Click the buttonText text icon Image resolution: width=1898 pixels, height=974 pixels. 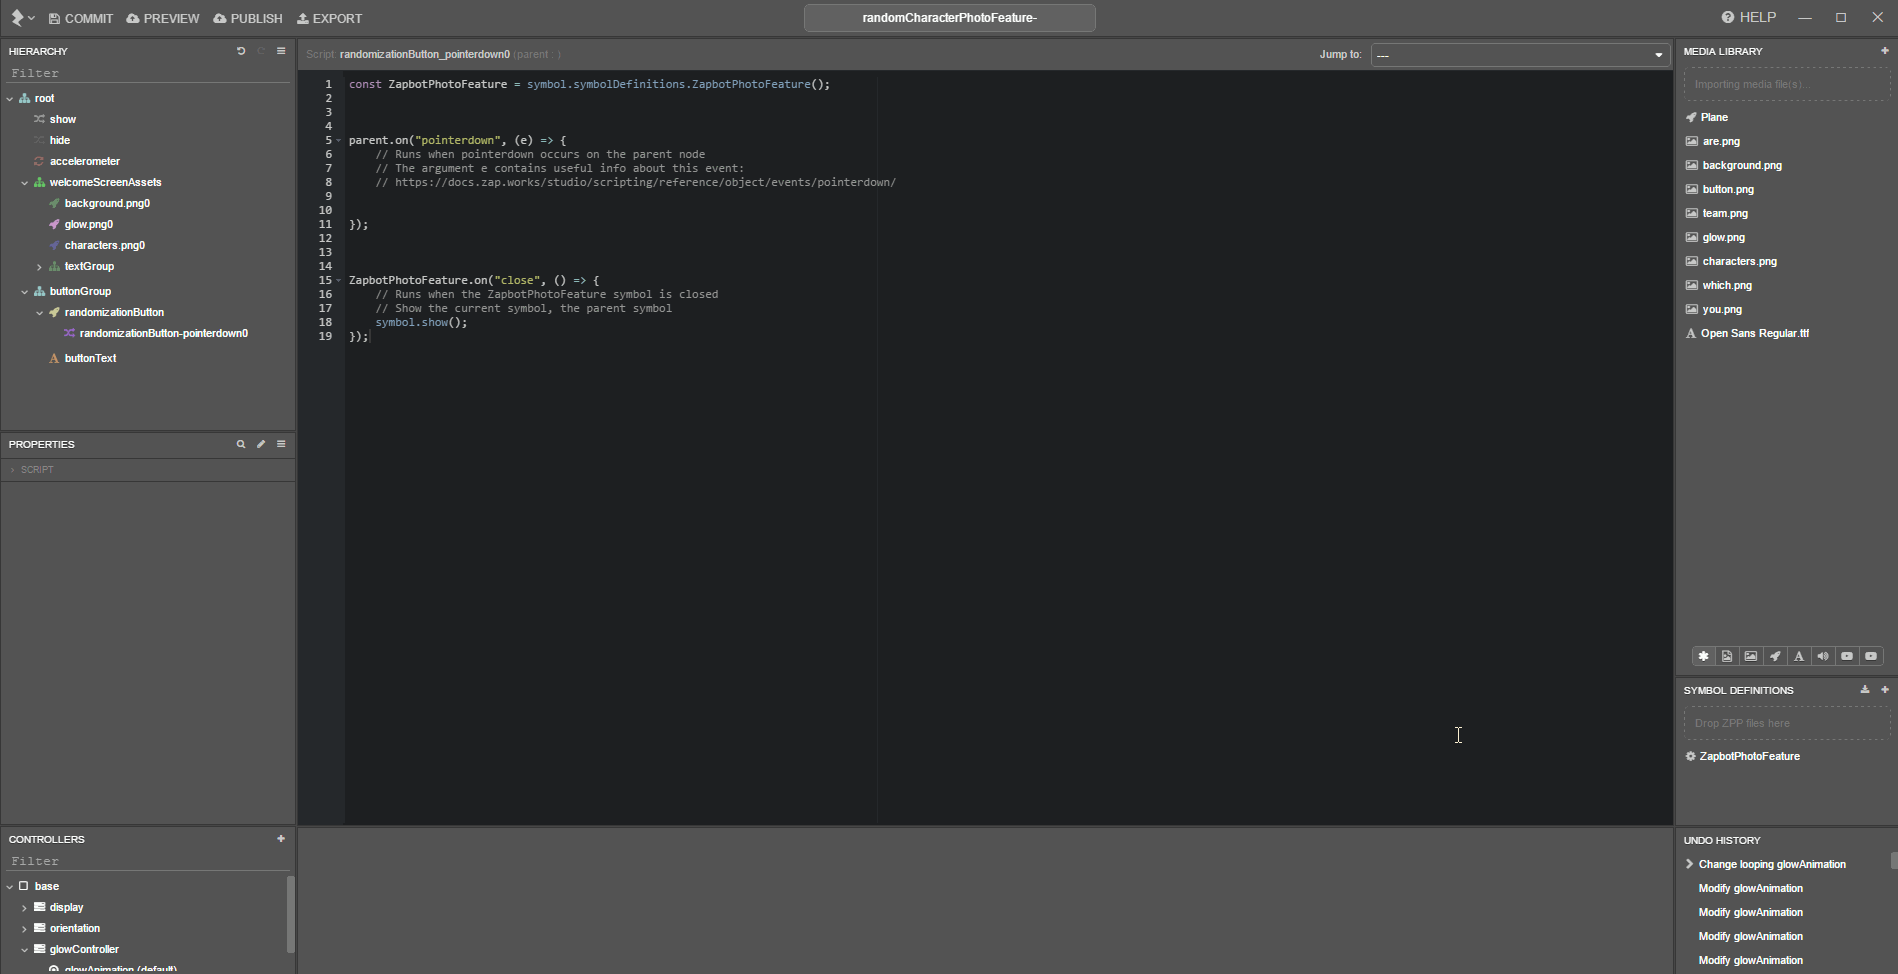54,358
